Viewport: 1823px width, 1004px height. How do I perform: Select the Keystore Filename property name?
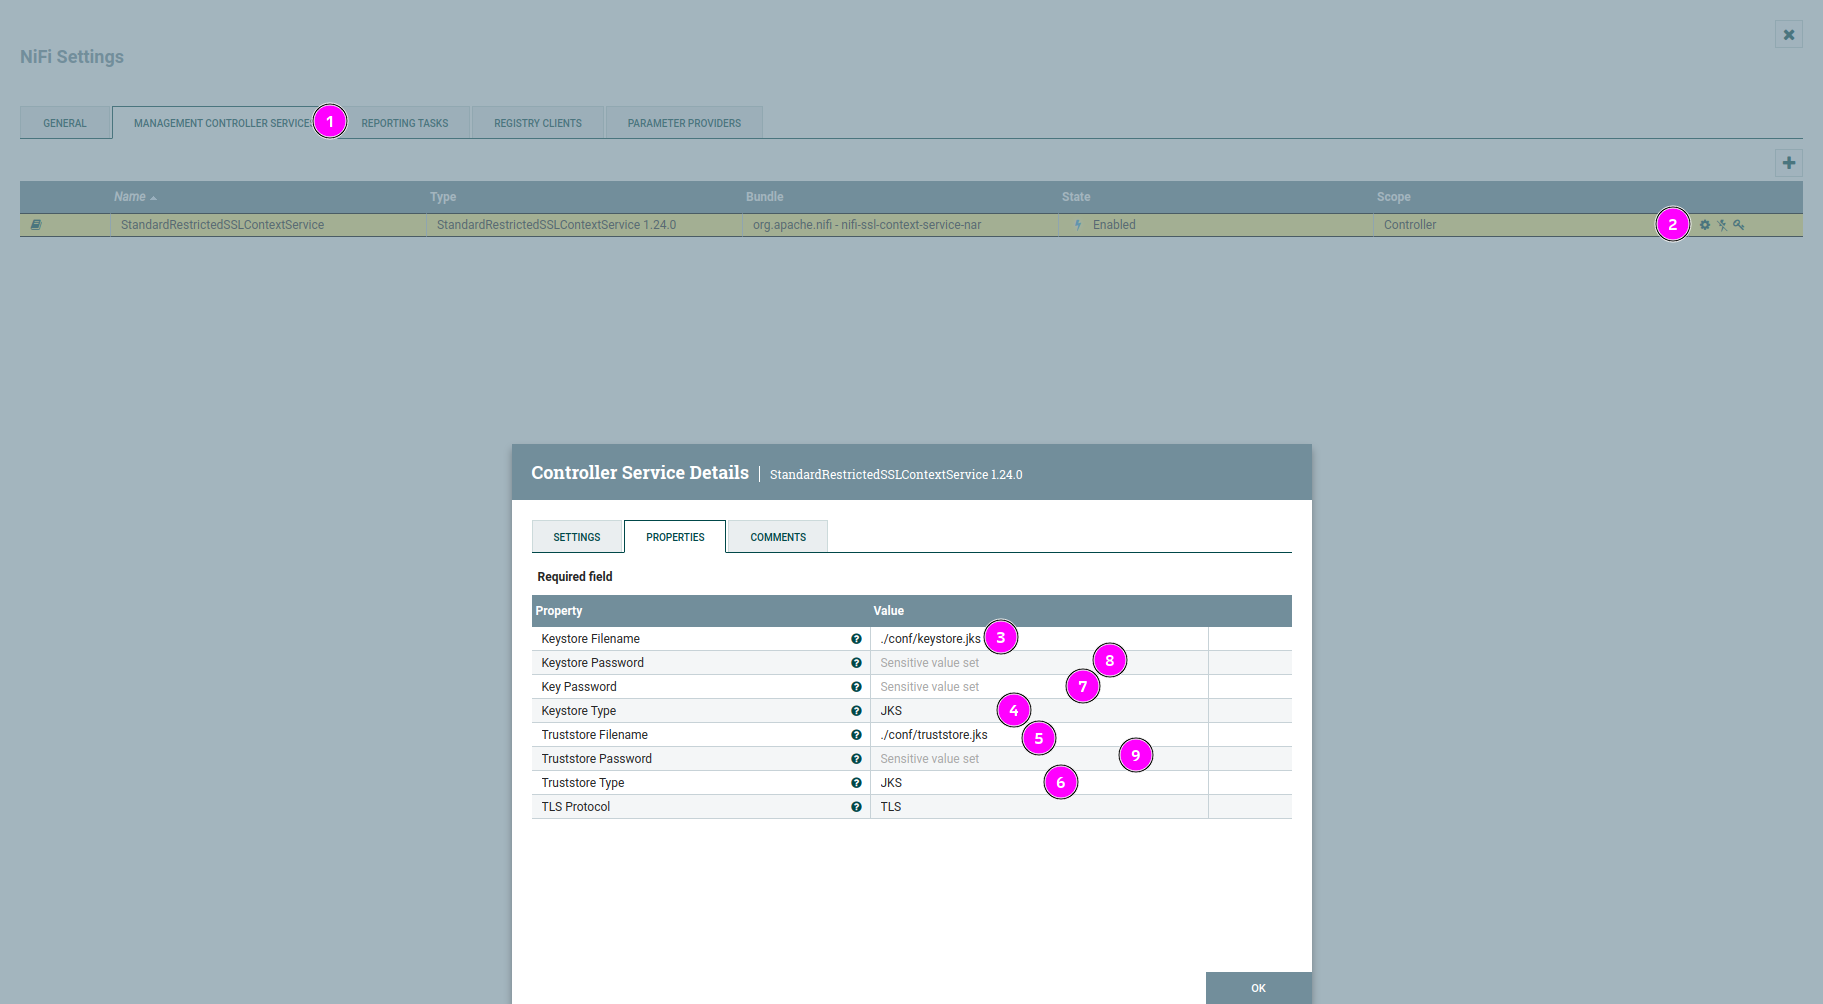(x=590, y=639)
